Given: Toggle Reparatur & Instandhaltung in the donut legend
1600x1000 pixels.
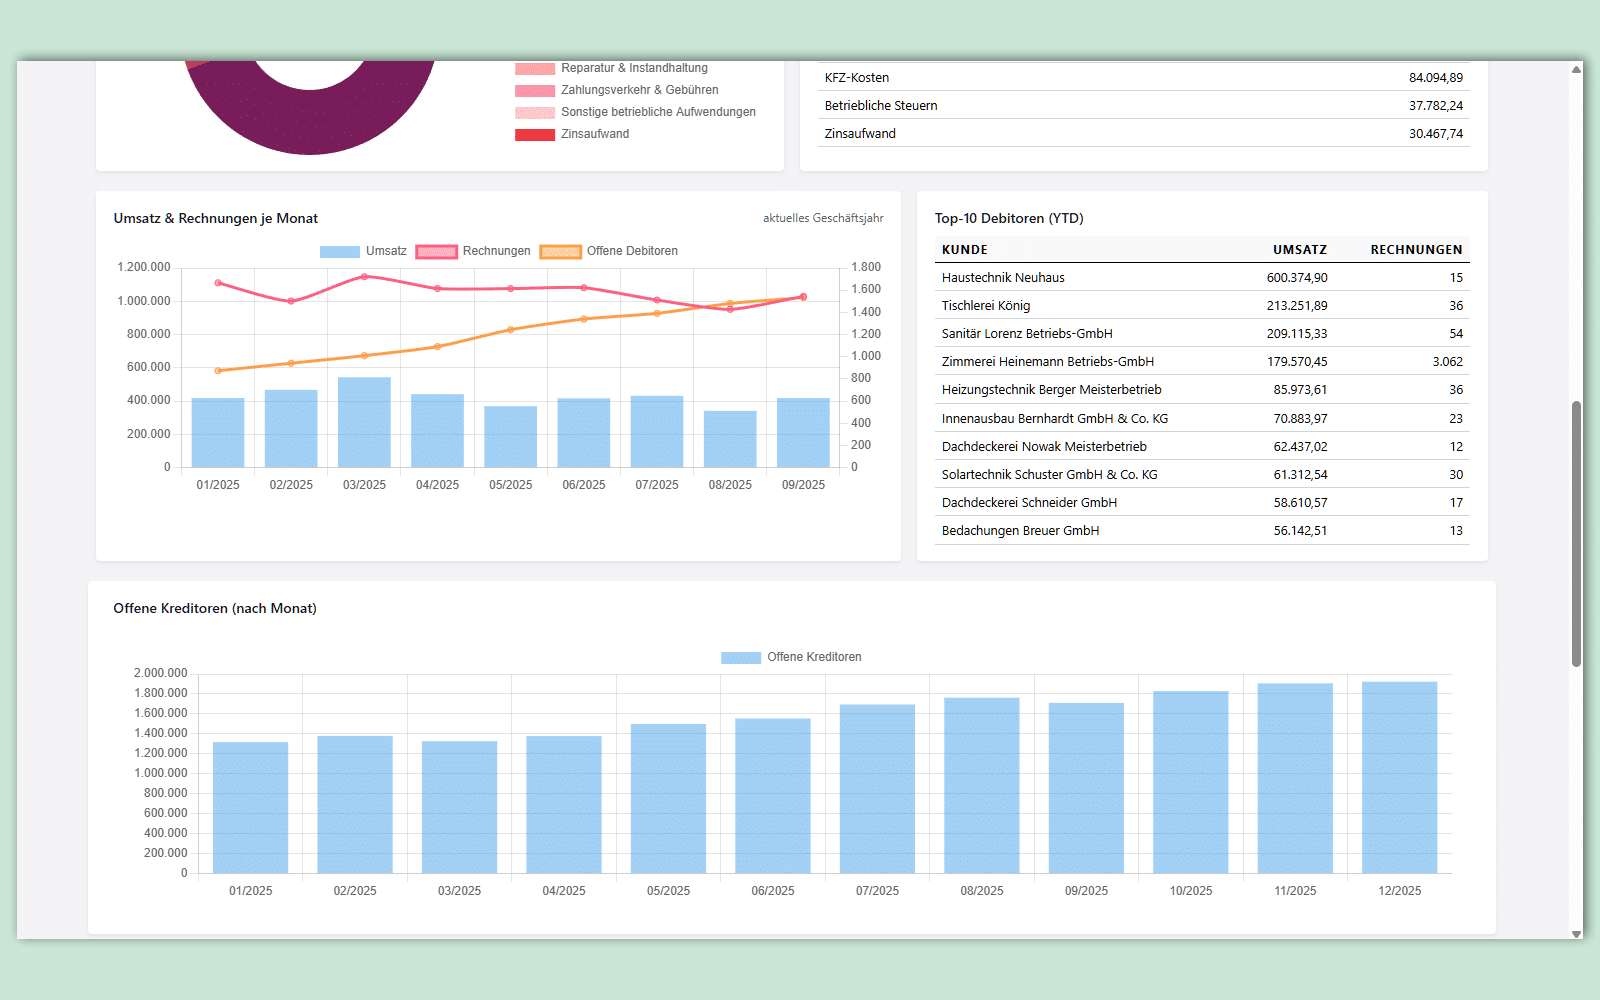Looking at the screenshot, I should [611, 68].
